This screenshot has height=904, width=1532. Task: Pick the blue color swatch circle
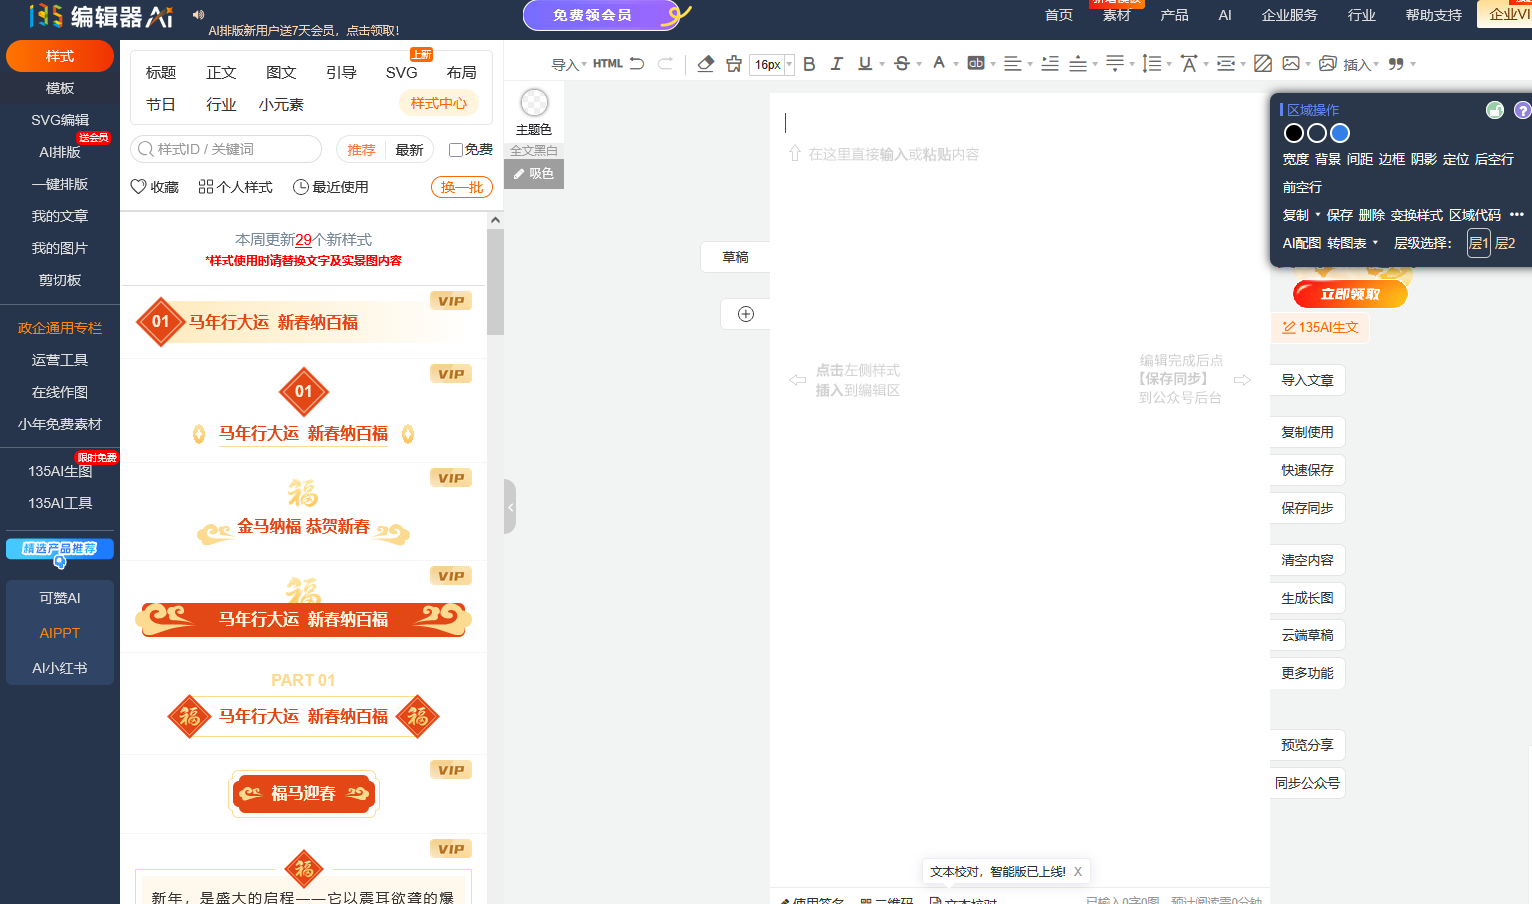(x=1340, y=133)
